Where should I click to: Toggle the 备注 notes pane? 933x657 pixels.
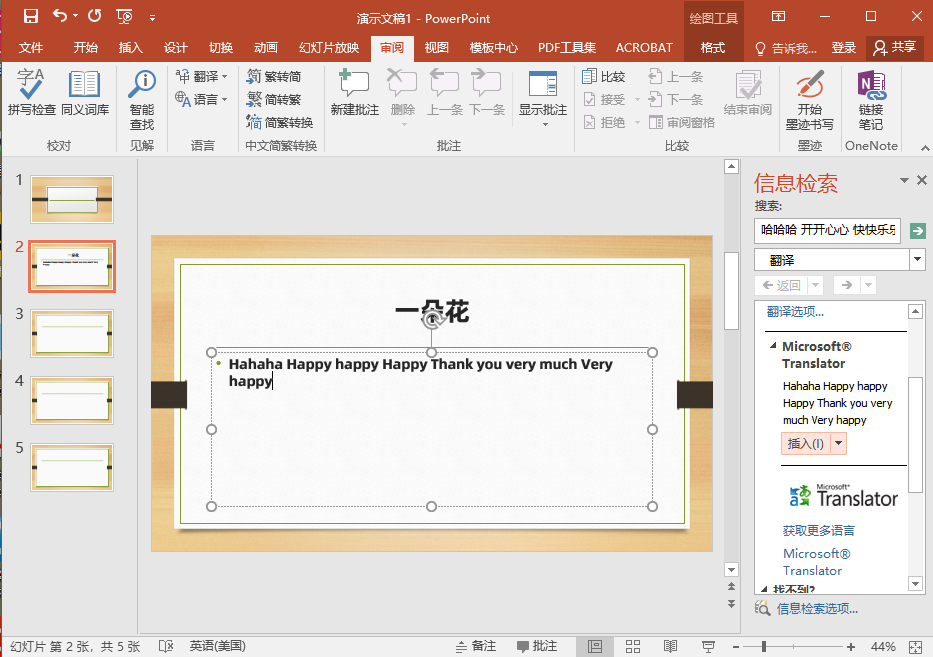coord(474,646)
